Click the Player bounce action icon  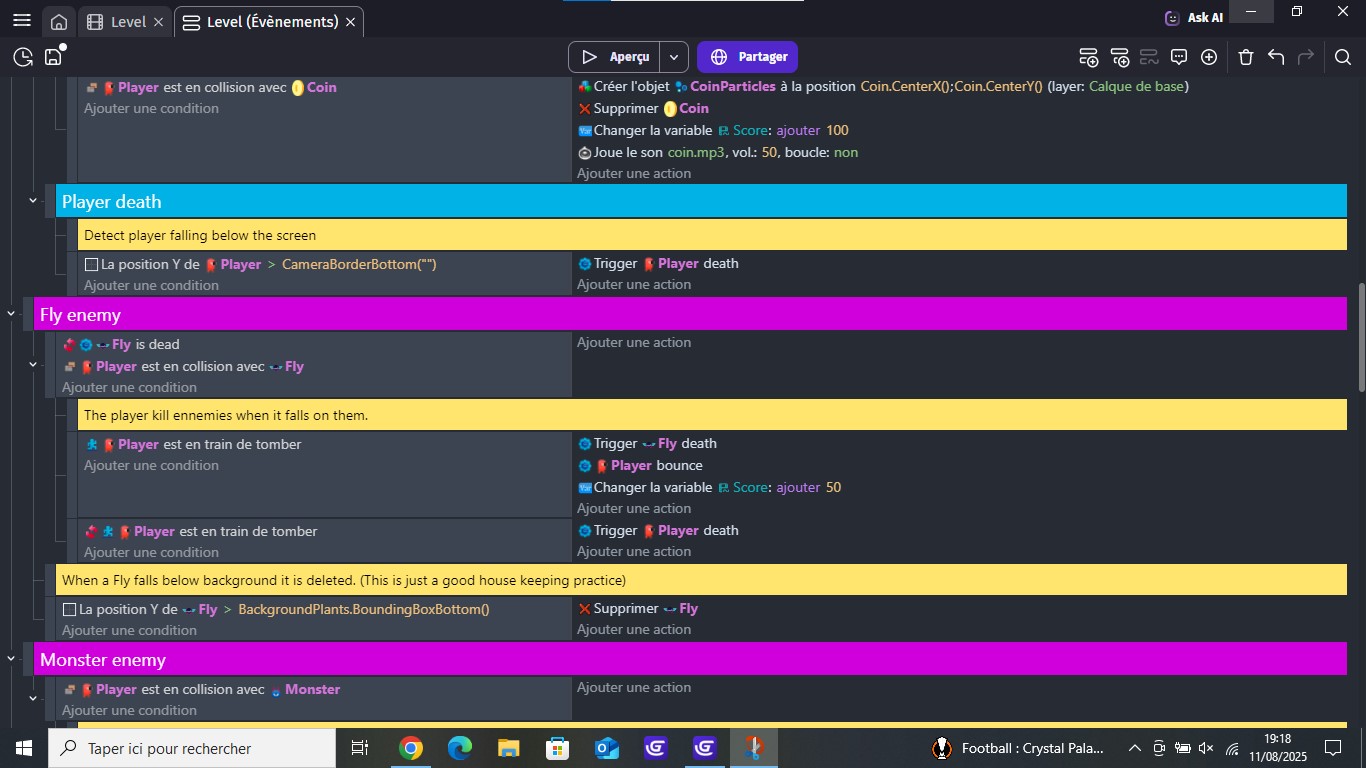585,465
